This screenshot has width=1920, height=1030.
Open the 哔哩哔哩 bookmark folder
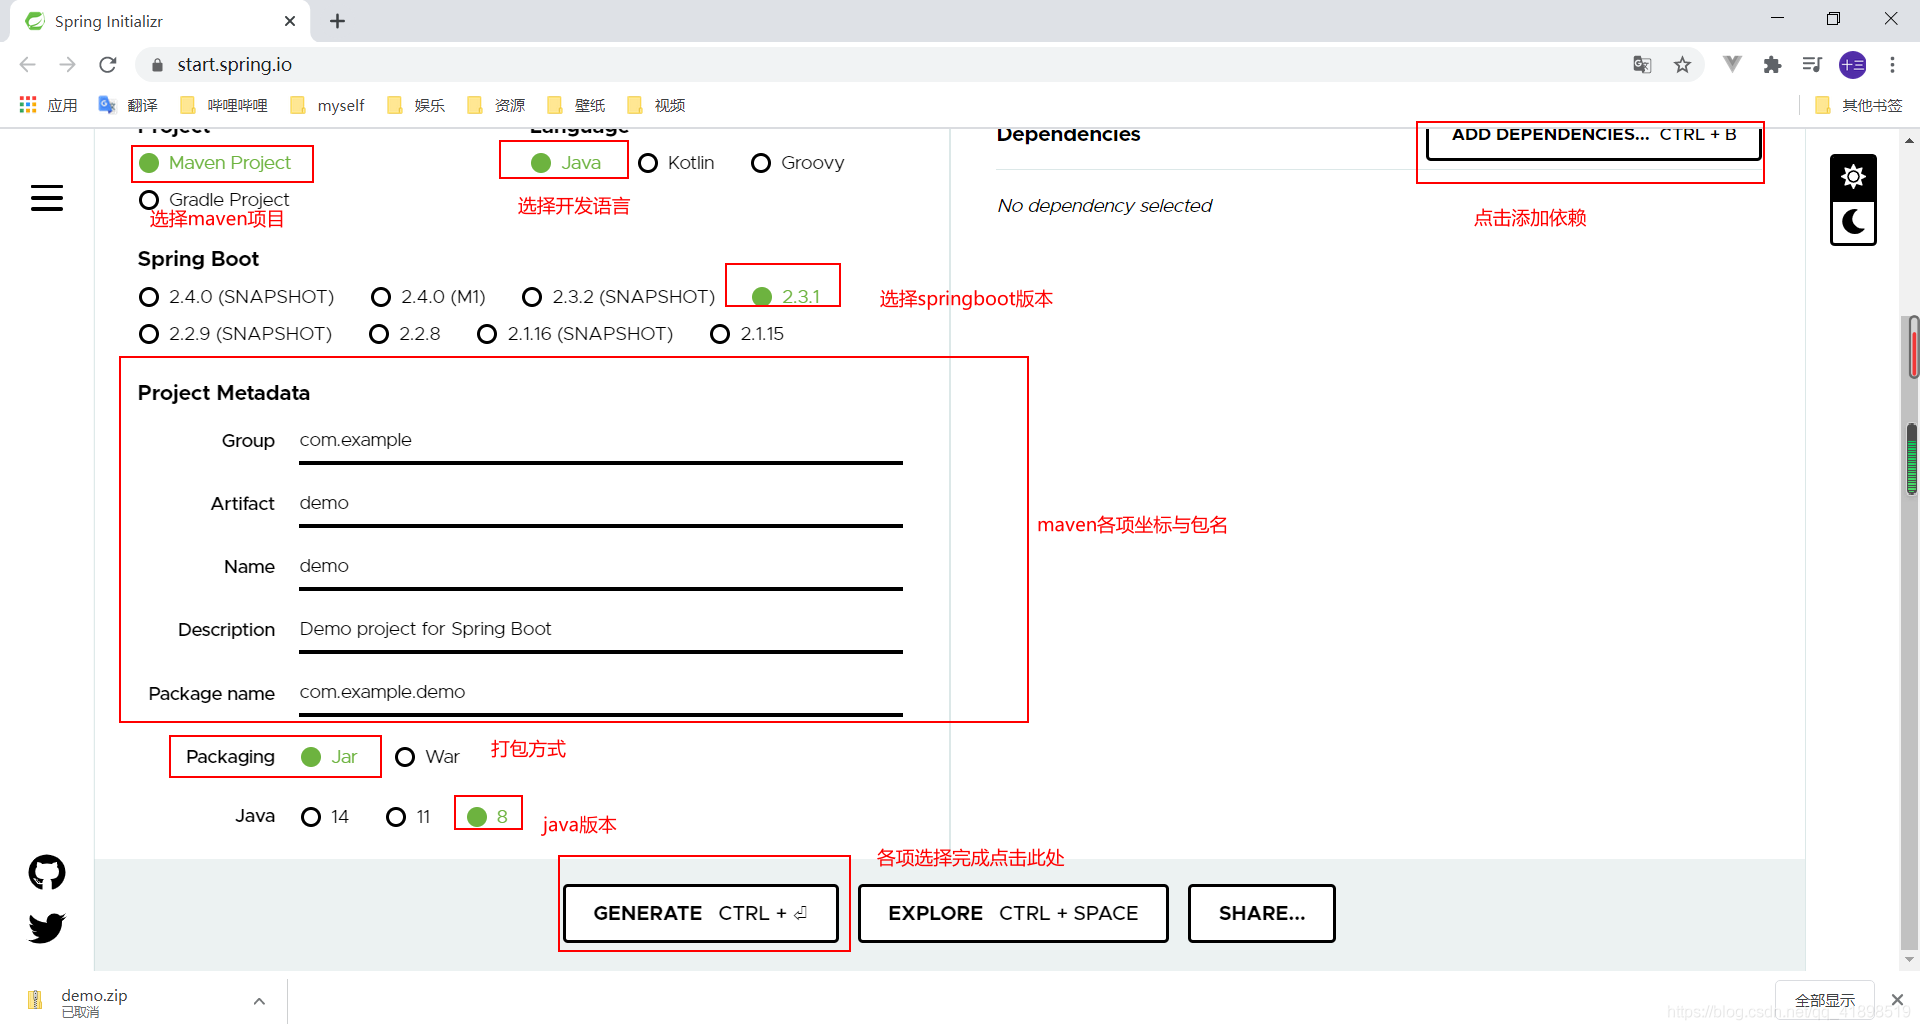point(224,105)
